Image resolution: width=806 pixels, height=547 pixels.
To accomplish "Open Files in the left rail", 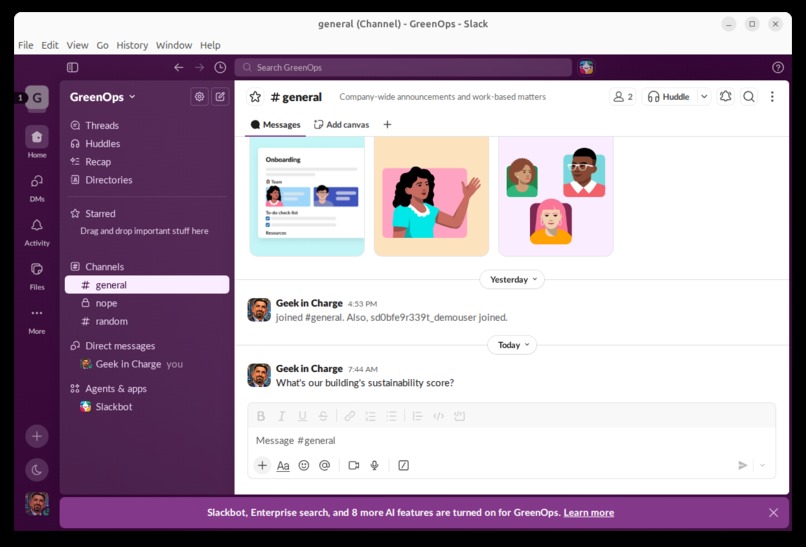I will [37, 276].
